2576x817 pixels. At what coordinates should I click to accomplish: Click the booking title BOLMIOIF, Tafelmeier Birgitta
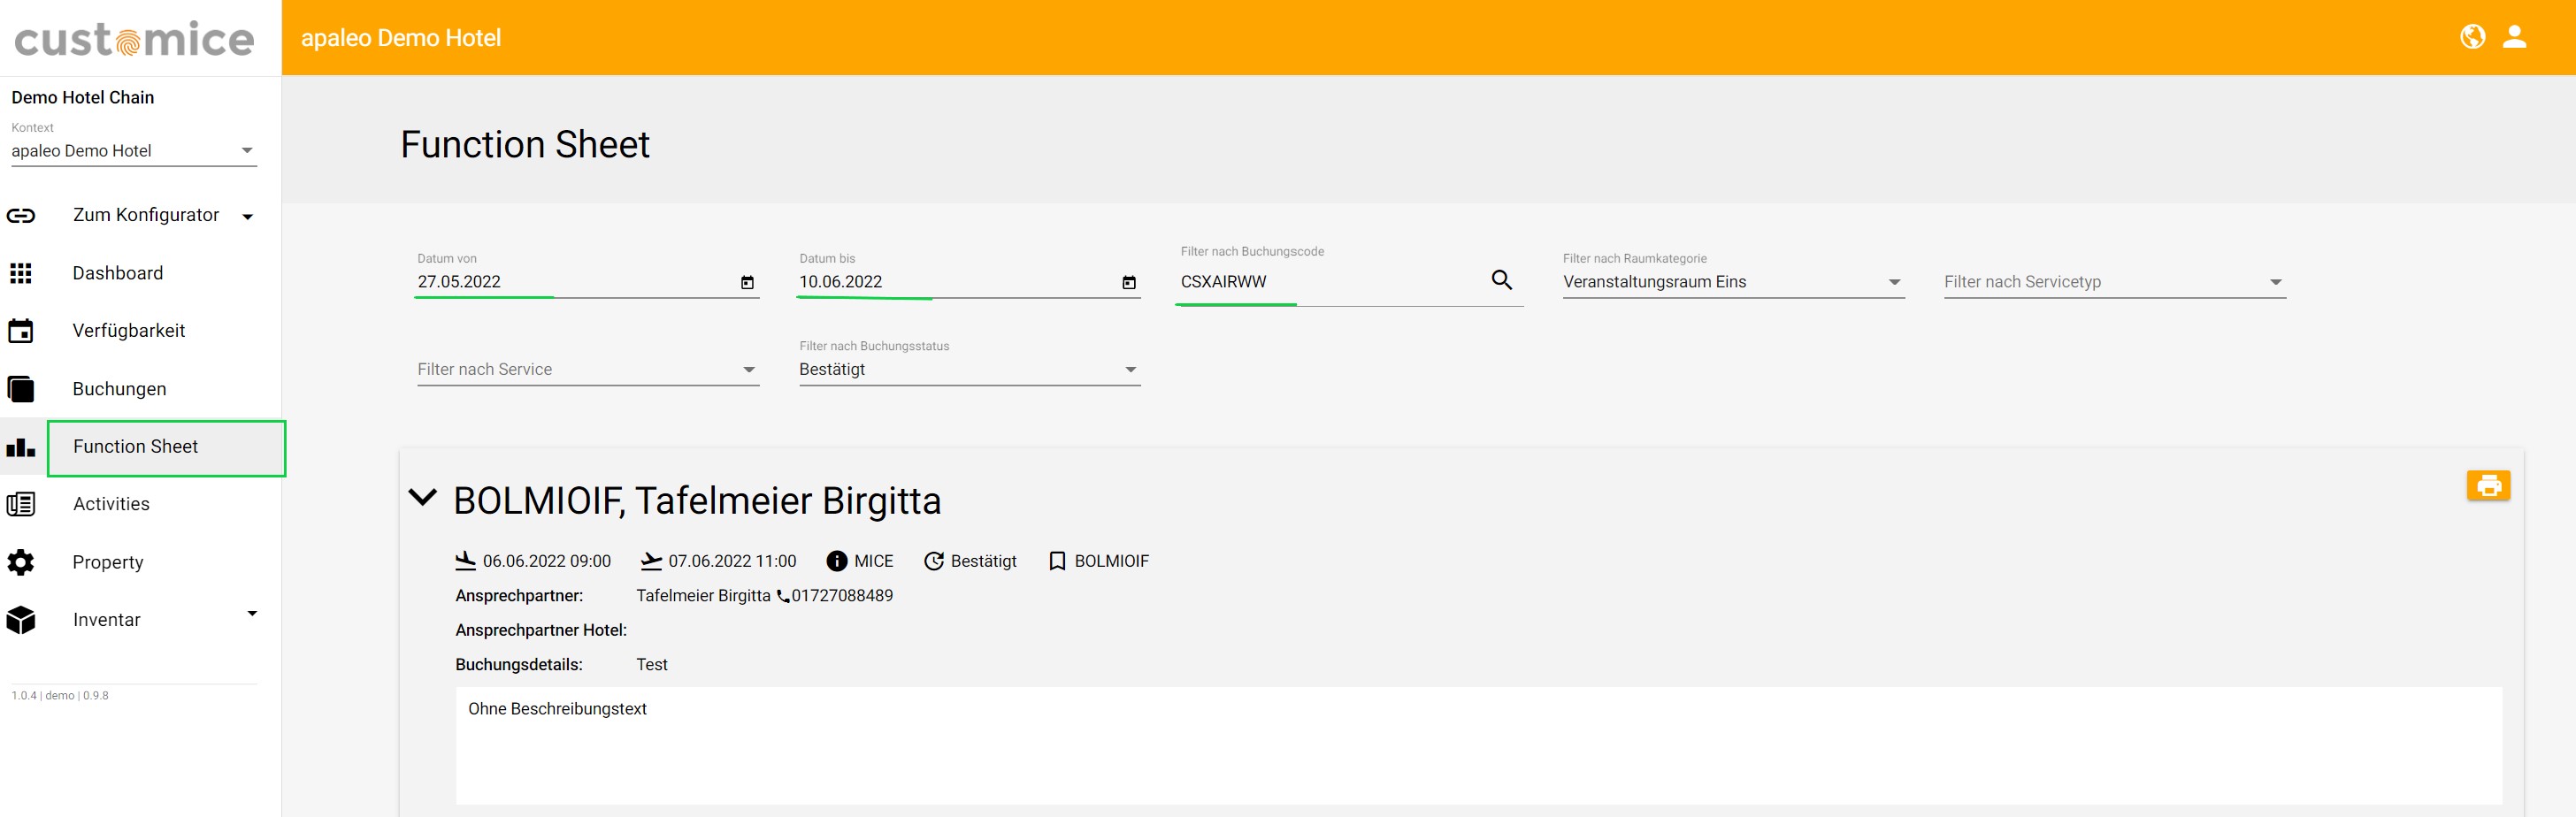697,501
